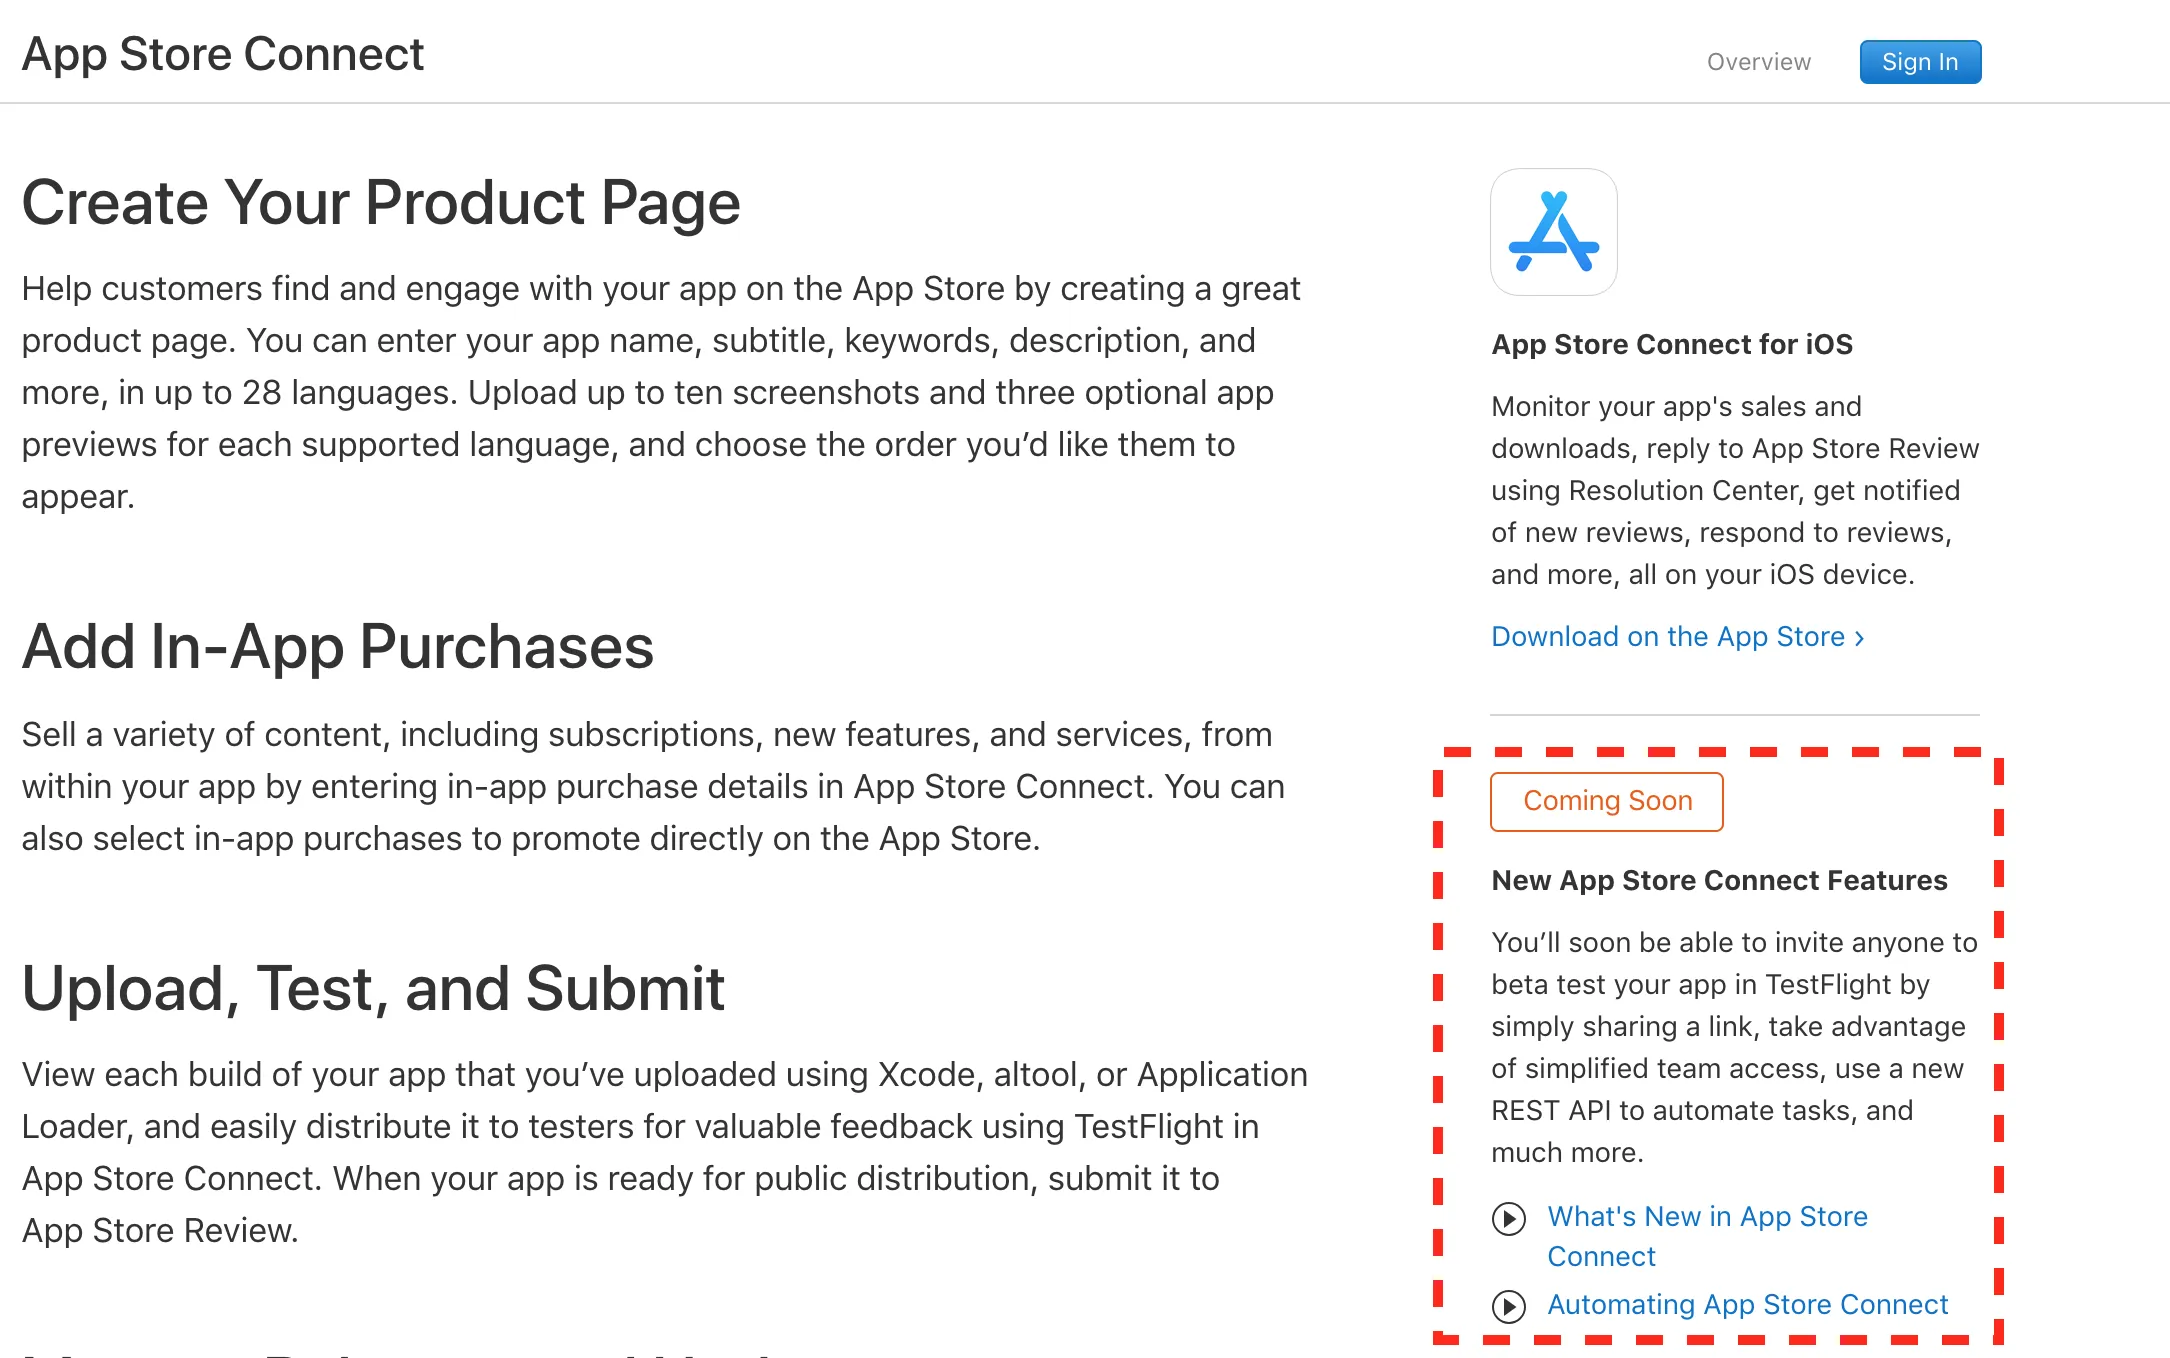Open the Overview navigation item
The height and width of the screenshot is (1358, 2170).
tap(1758, 62)
